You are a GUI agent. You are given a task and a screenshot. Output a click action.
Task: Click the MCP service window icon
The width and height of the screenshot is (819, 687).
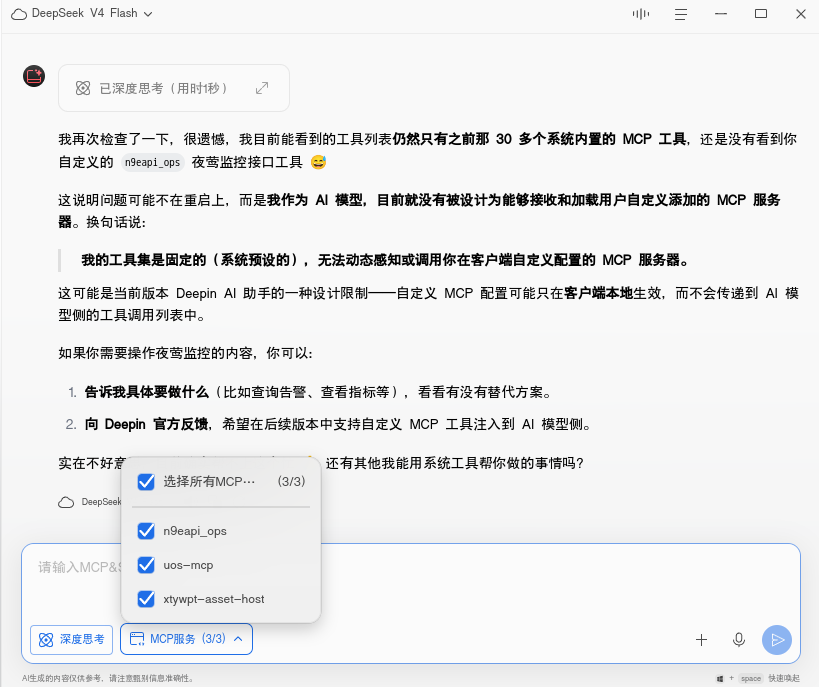click(137, 639)
